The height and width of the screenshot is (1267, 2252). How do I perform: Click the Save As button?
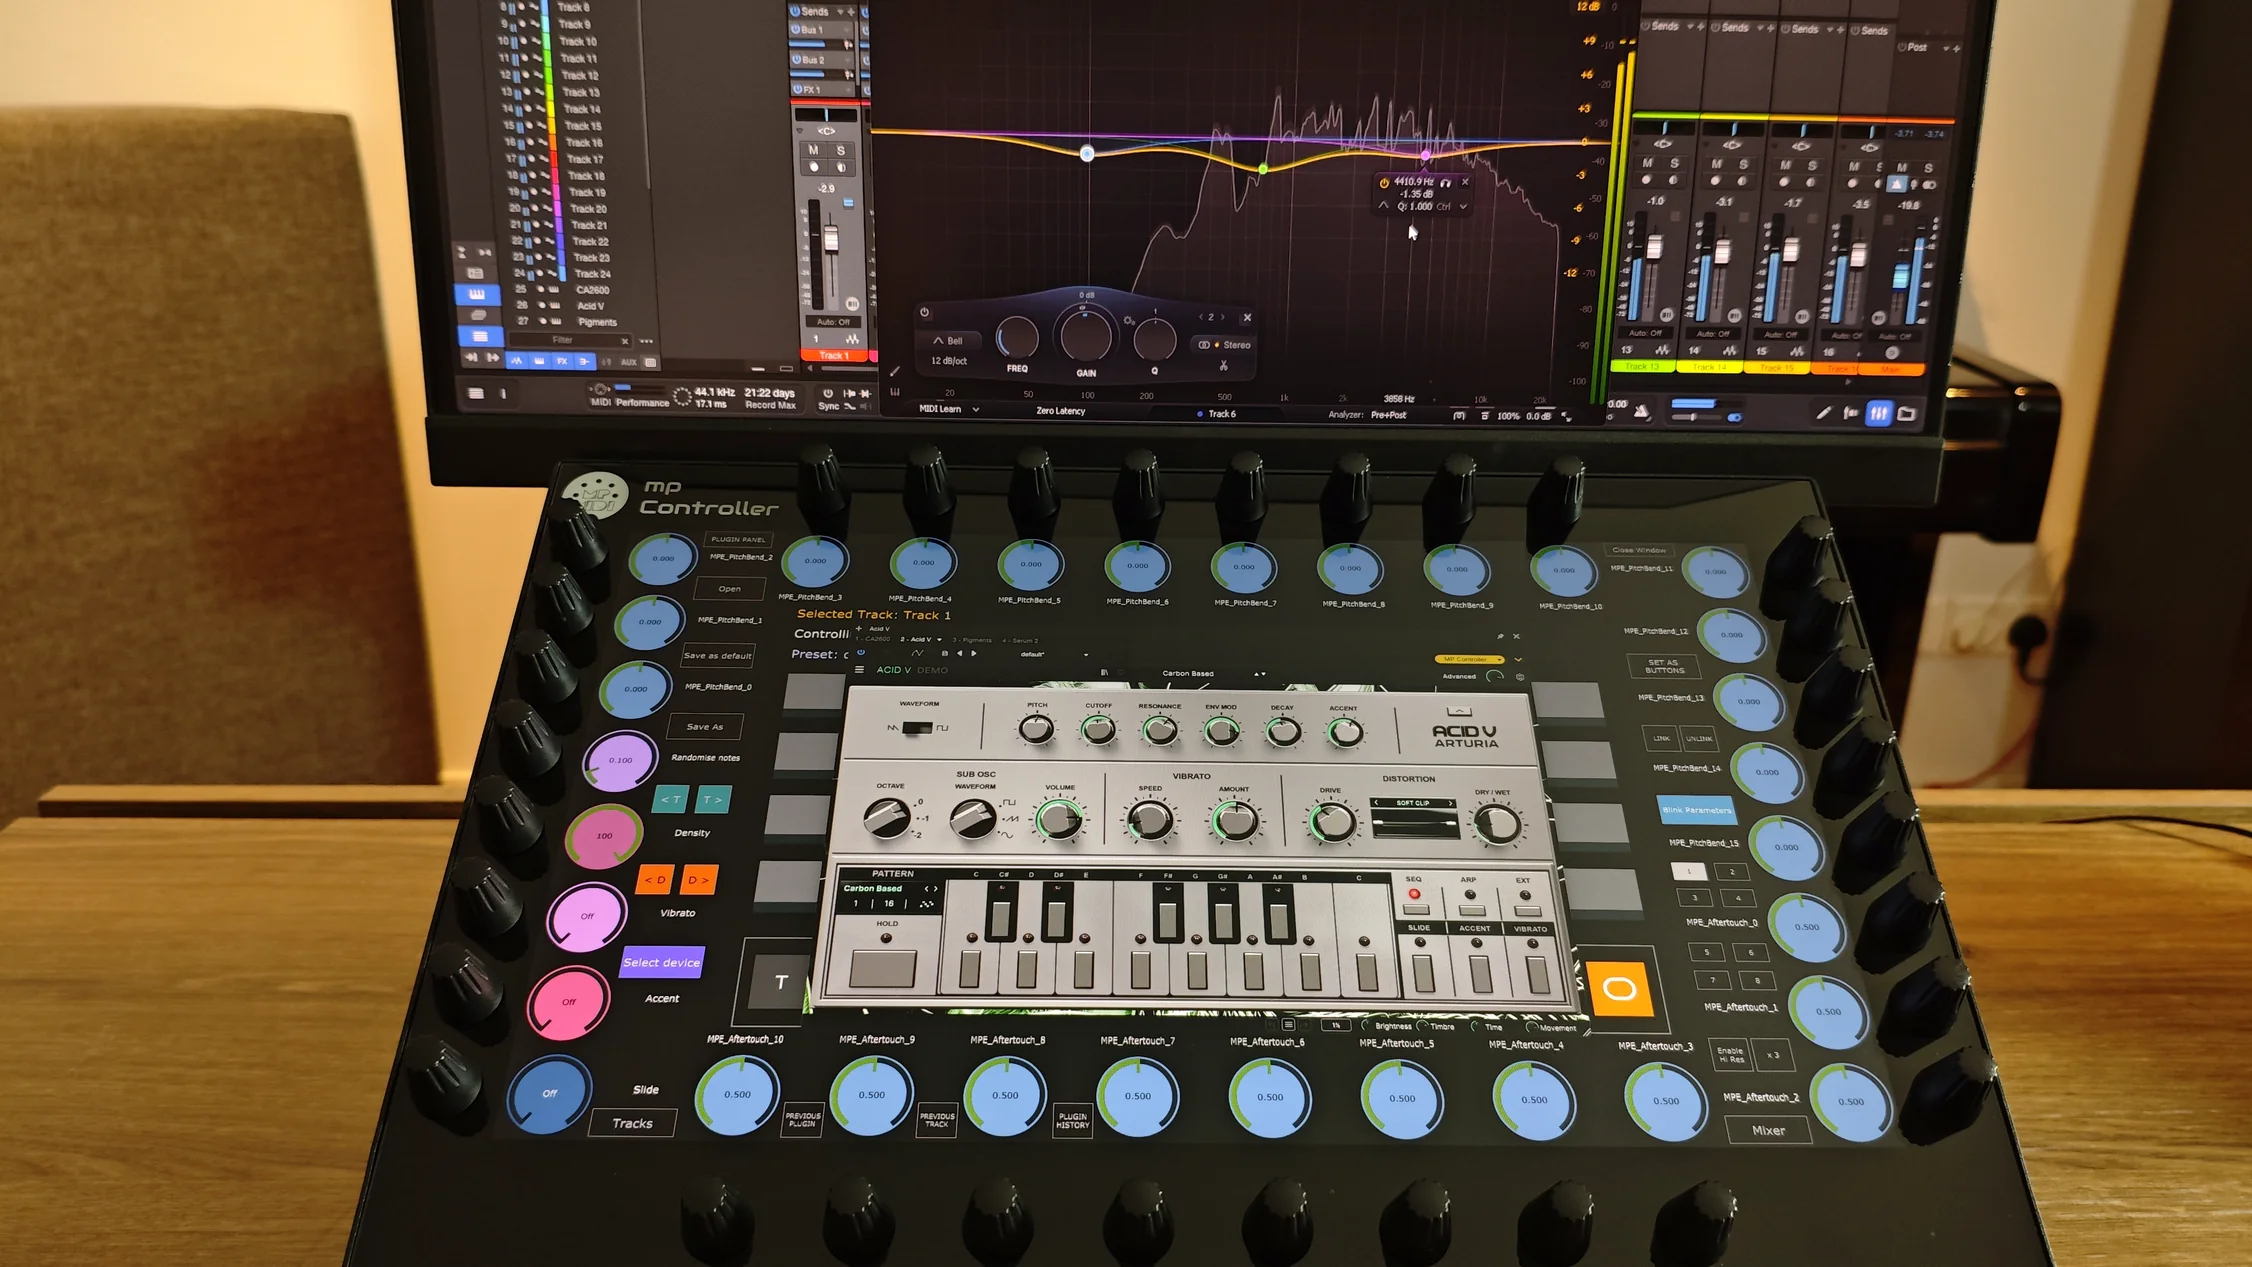pyautogui.click(x=704, y=727)
